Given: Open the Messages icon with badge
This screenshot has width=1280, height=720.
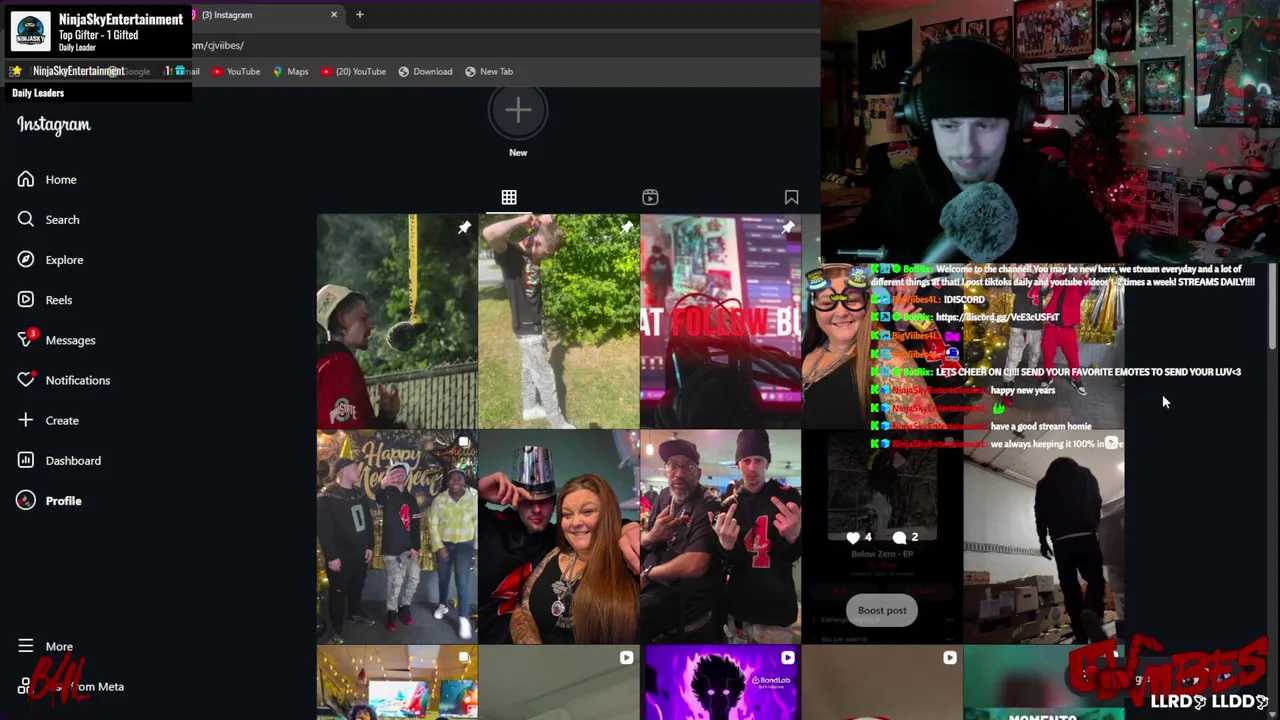Looking at the screenshot, I should (26, 339).
